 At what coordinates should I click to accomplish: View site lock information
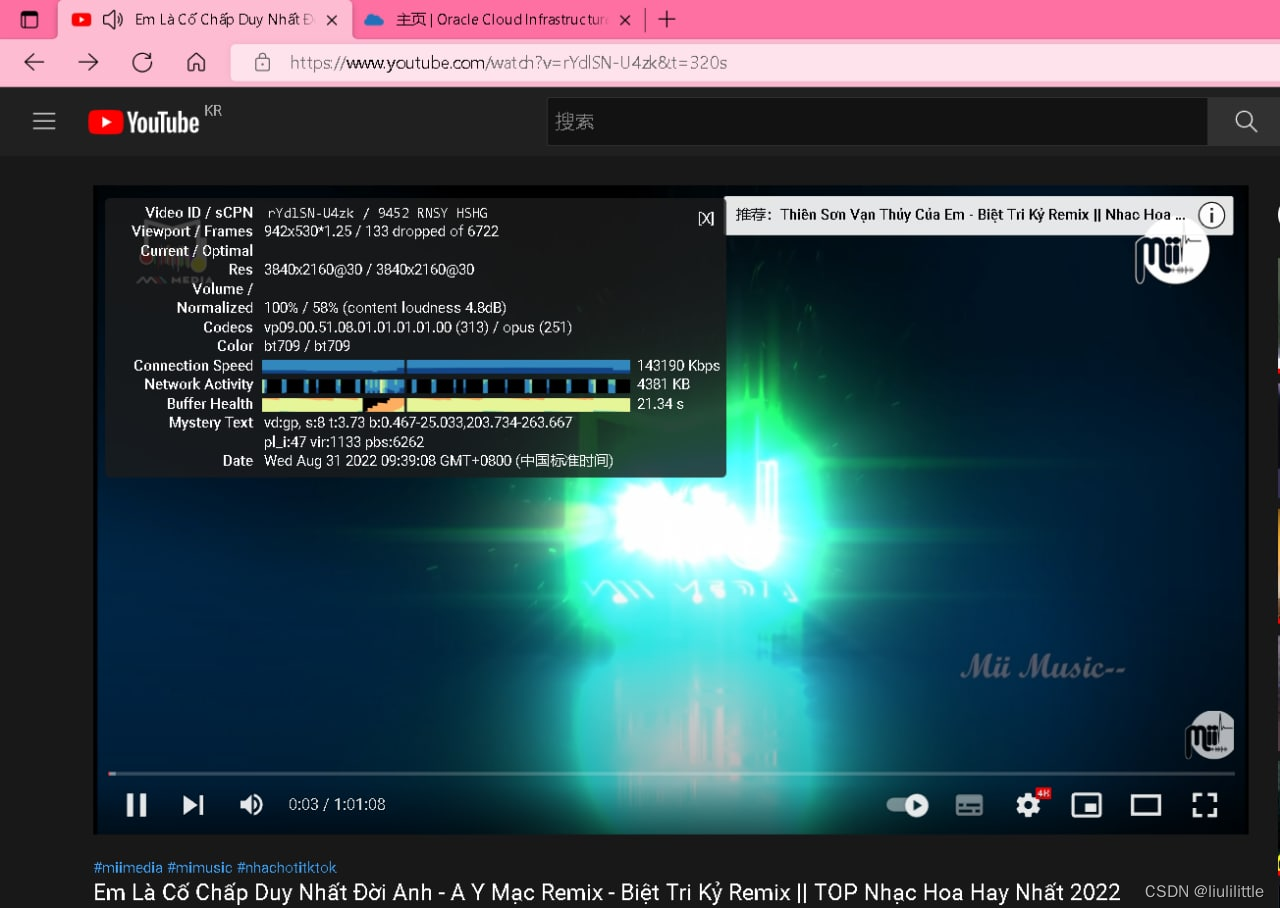tap(262, 62)
